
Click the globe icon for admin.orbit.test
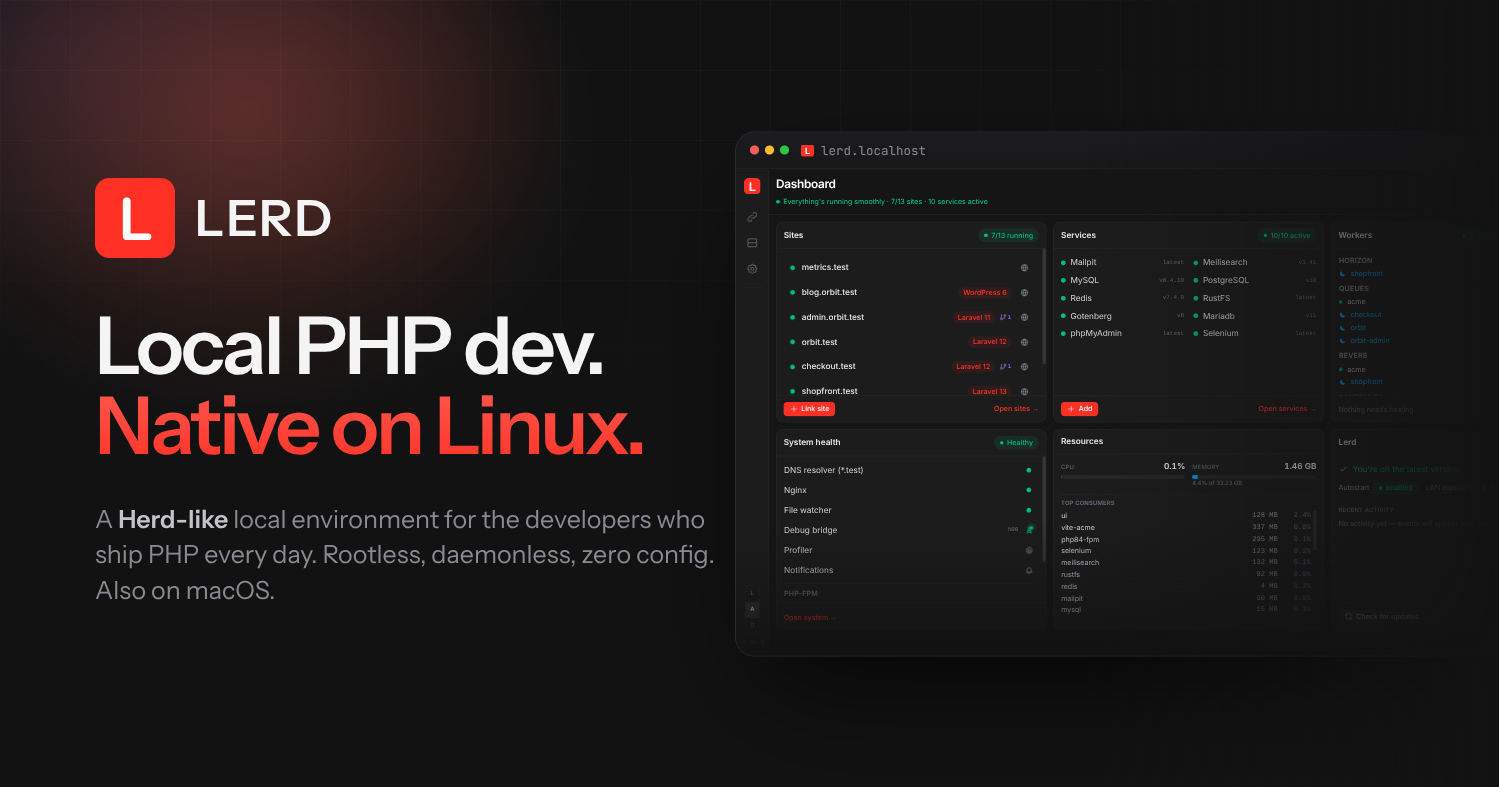1024,317
